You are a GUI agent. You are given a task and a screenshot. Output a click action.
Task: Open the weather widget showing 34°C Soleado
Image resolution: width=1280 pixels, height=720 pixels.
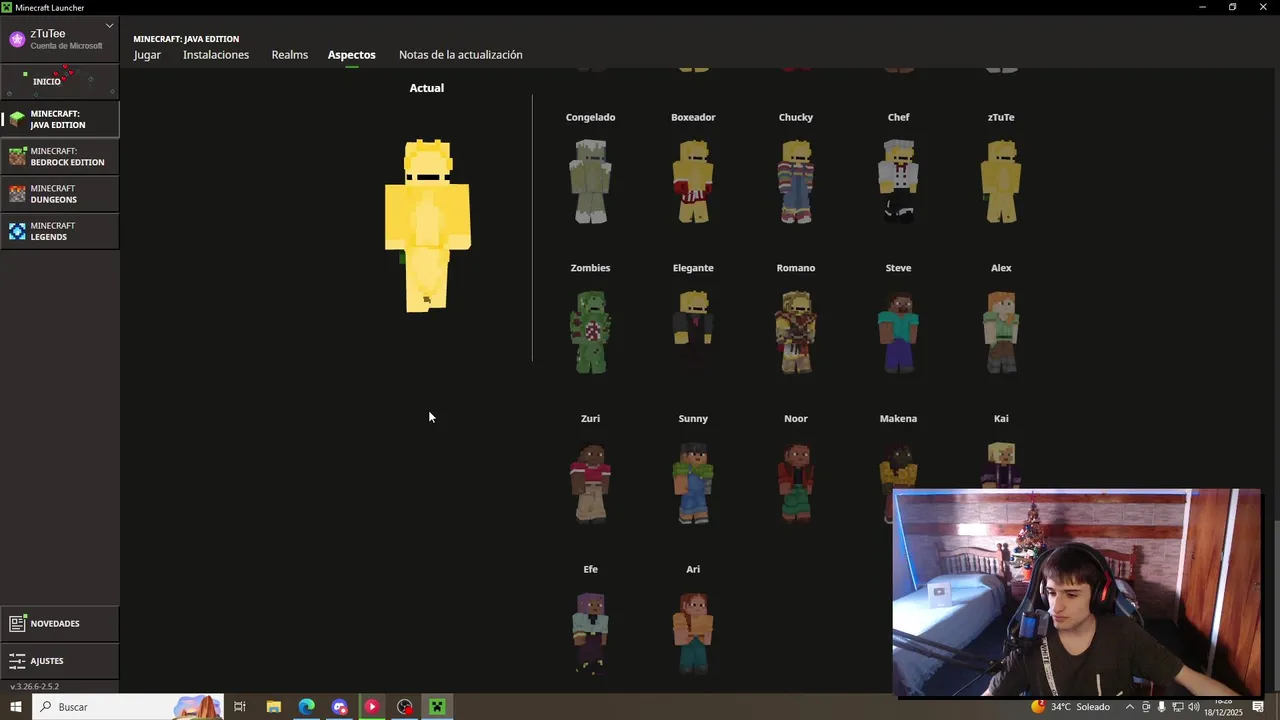pyautogui.click(x=1071, y=707)
